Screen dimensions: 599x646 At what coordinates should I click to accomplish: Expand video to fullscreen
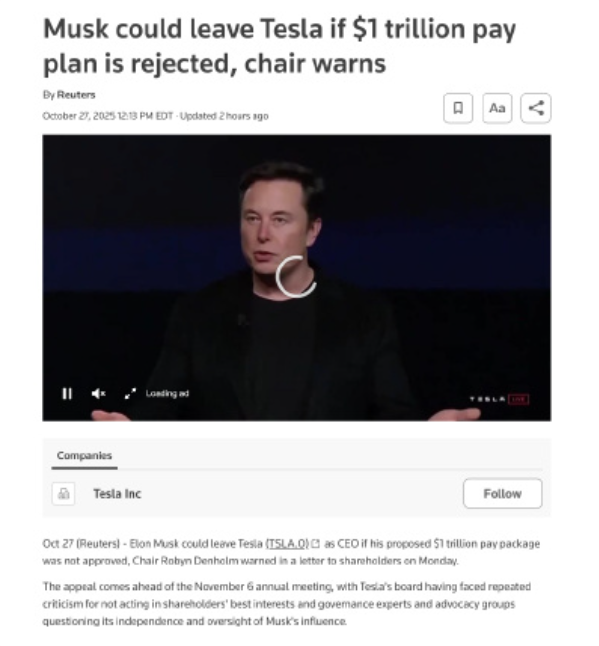pos(130,394)
